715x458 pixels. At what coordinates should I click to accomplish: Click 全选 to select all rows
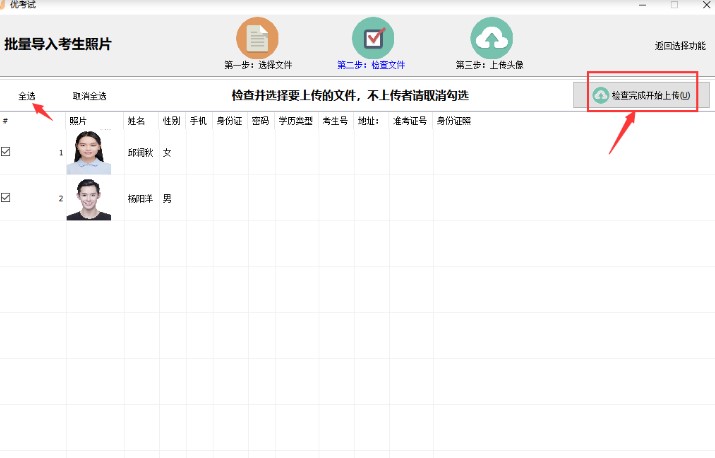[27, 96]
